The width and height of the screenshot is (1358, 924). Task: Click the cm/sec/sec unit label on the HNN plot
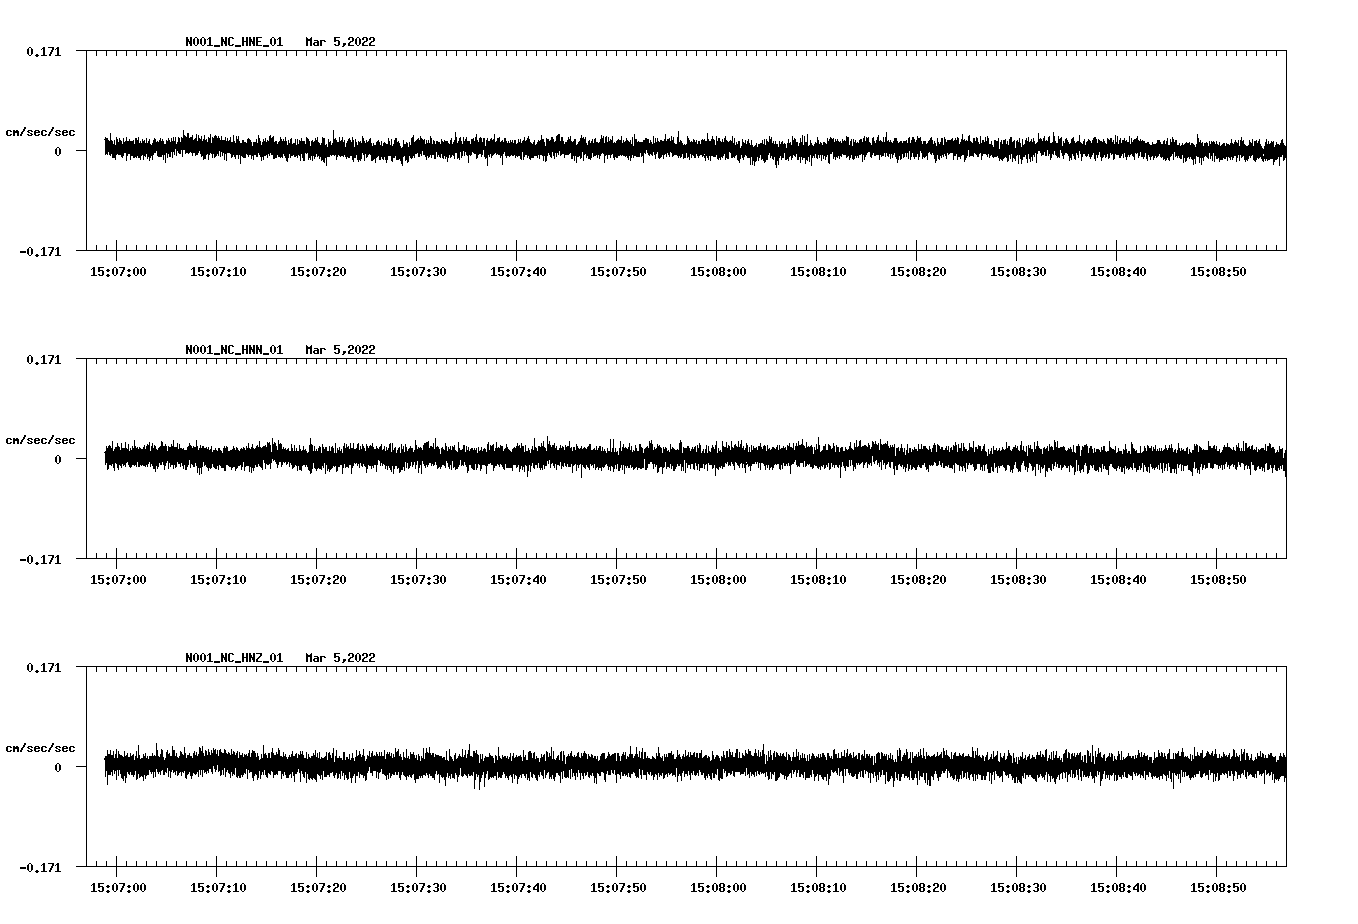(x=40, y=440)
